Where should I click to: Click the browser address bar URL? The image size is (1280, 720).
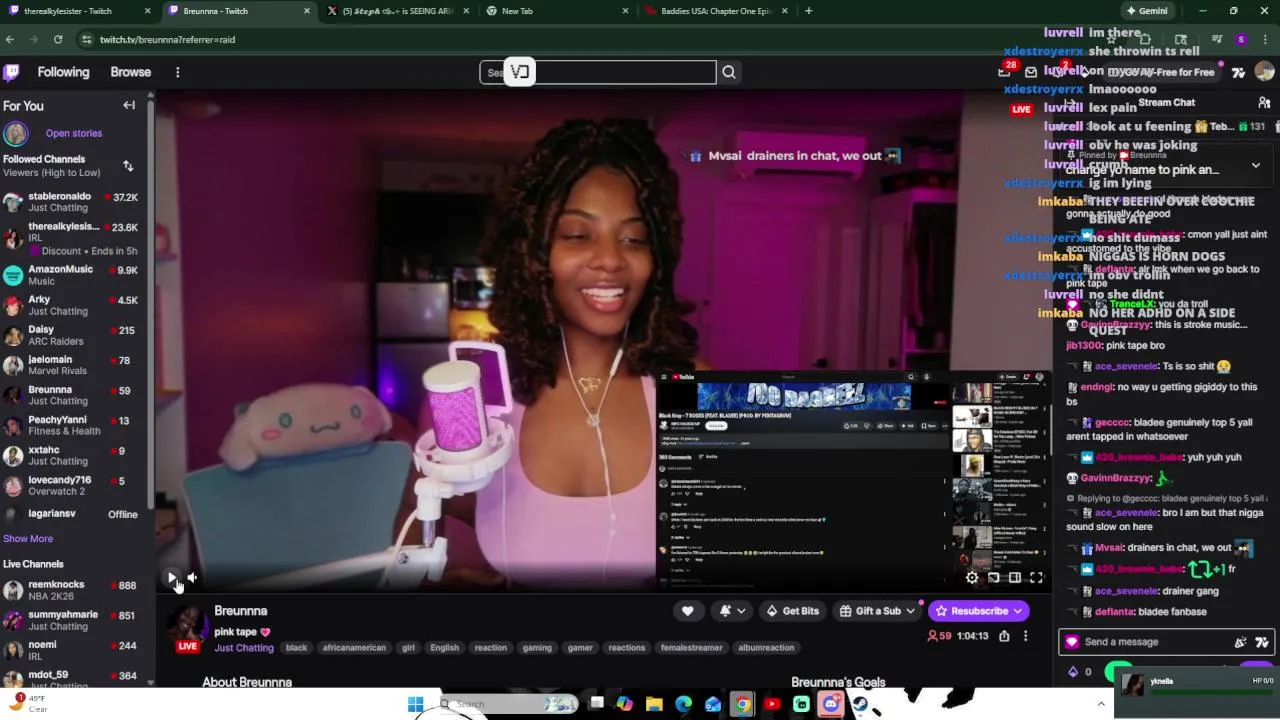click(167, 39)
